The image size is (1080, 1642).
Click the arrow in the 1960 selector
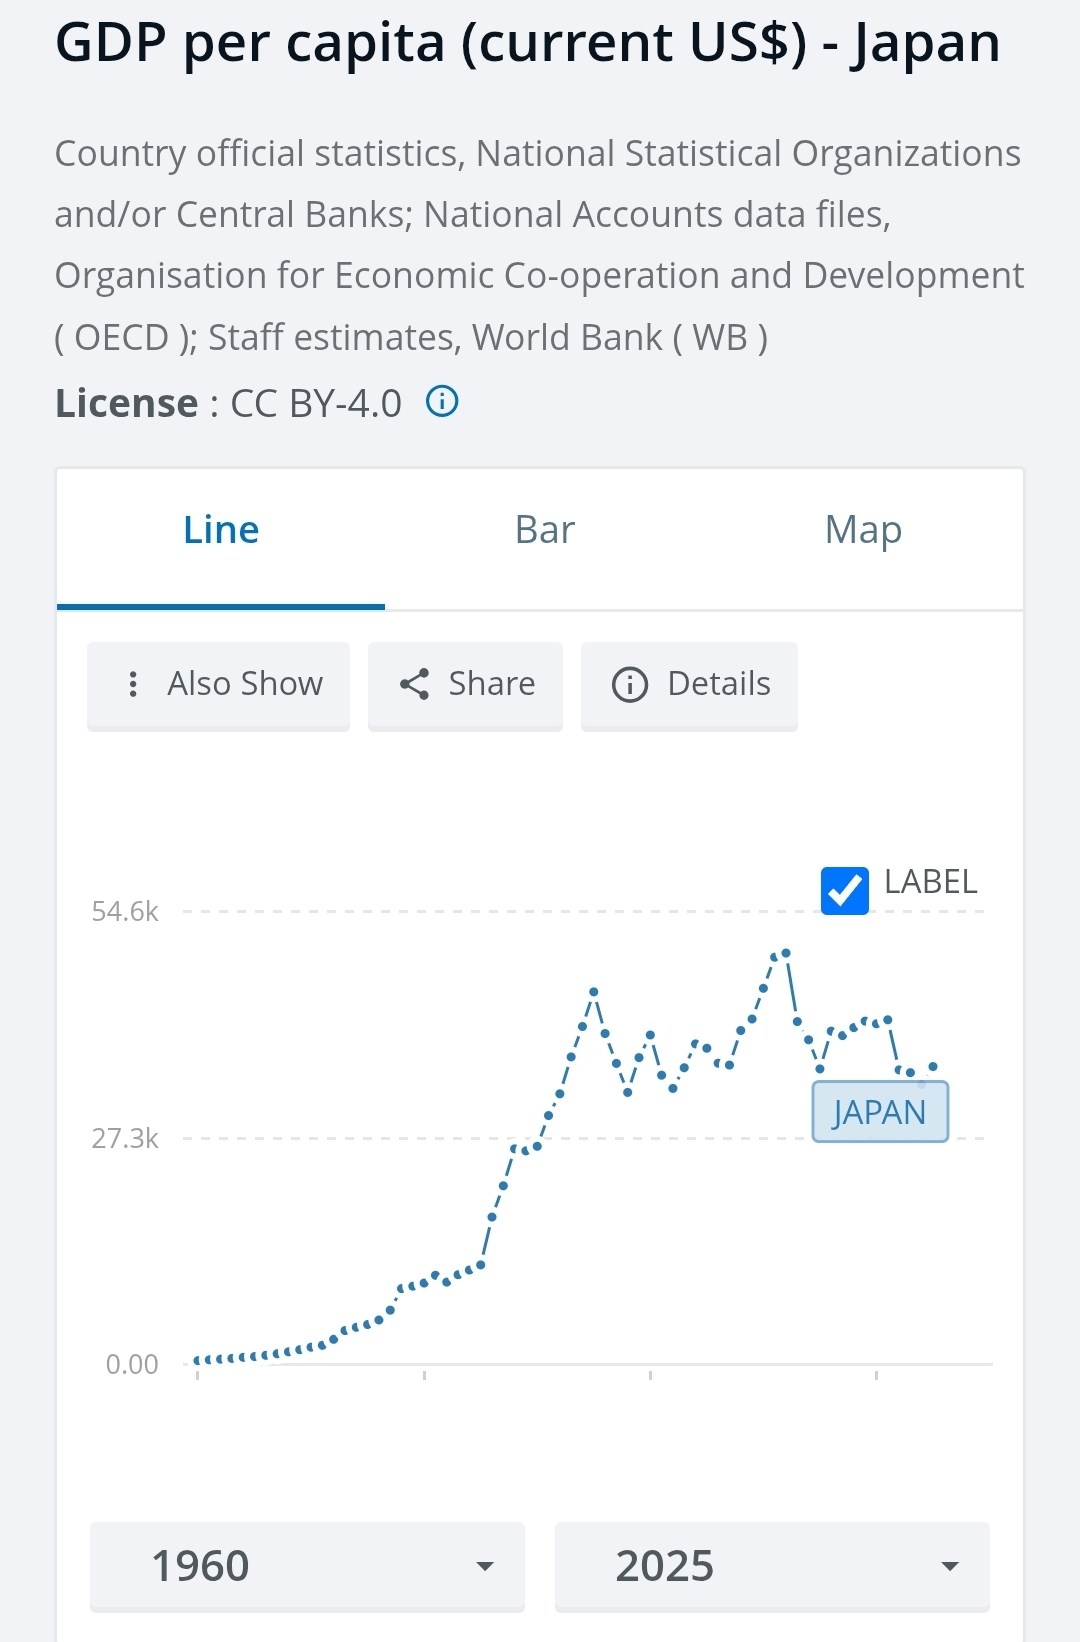pos(485,1566)
